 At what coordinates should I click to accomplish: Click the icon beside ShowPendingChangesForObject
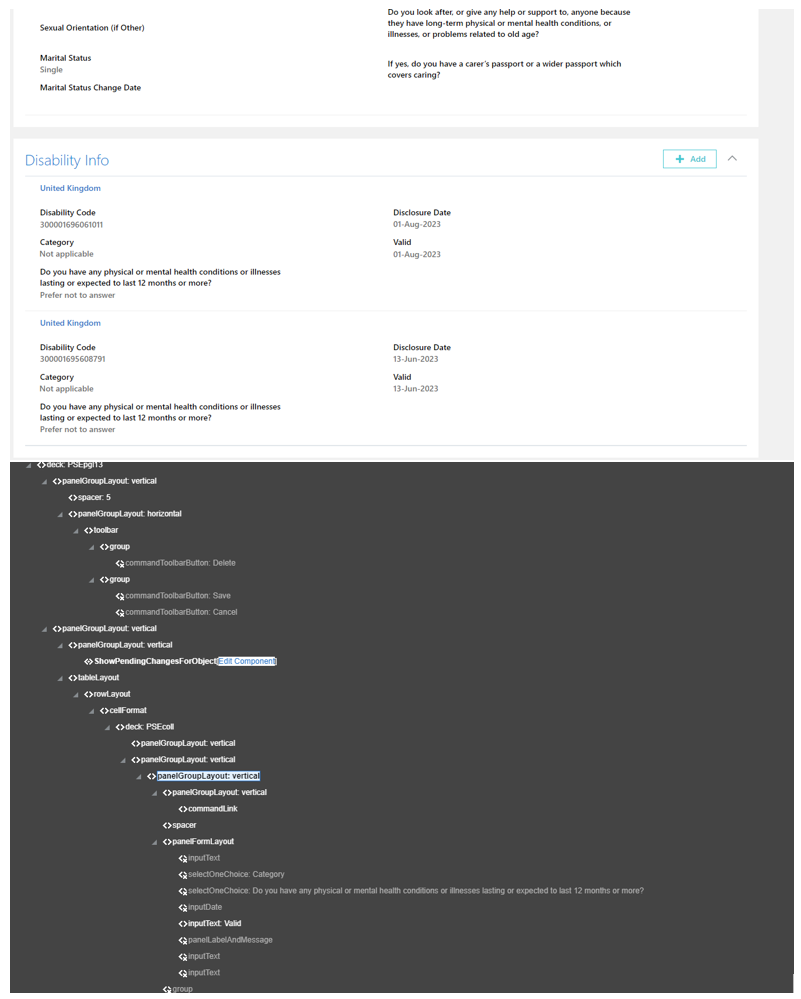pos(89,662)
